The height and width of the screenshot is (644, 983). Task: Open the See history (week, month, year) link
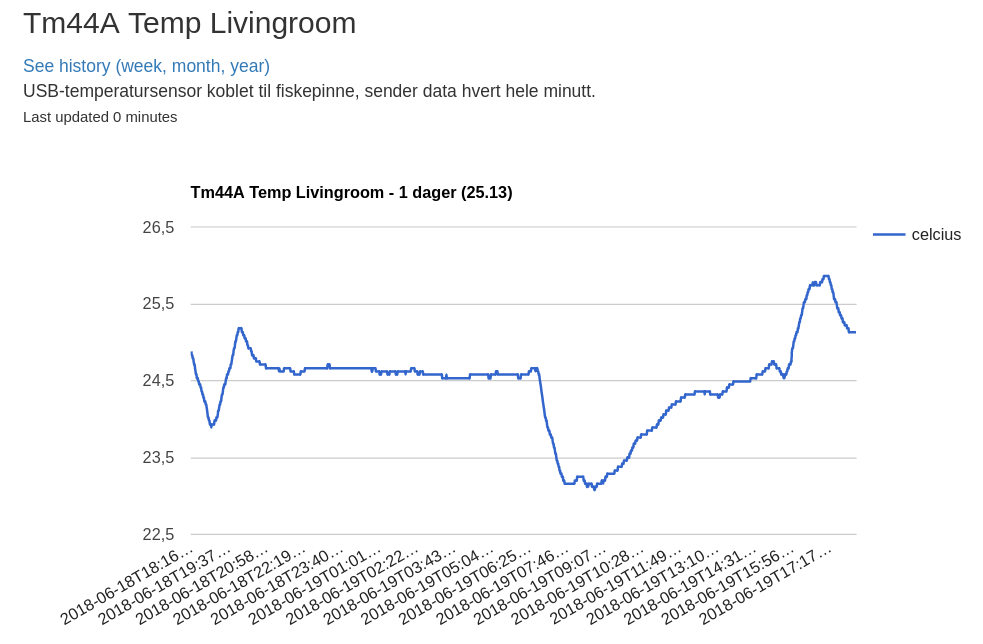(146, 66)
